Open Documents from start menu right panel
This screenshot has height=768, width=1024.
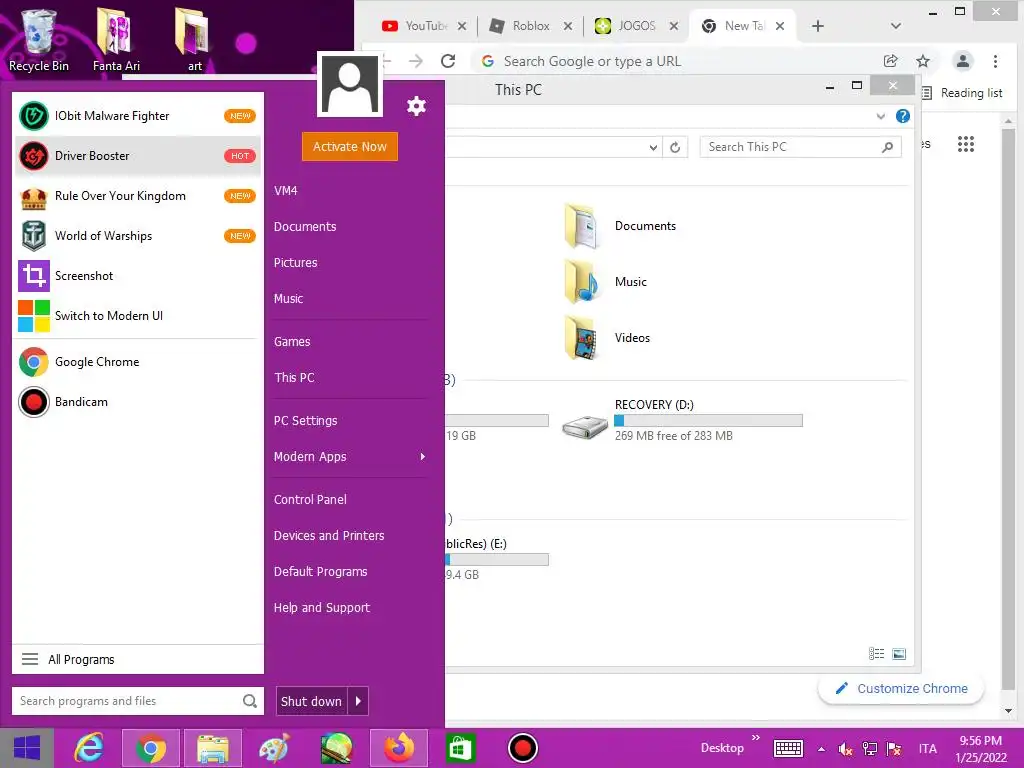point(305,227)
